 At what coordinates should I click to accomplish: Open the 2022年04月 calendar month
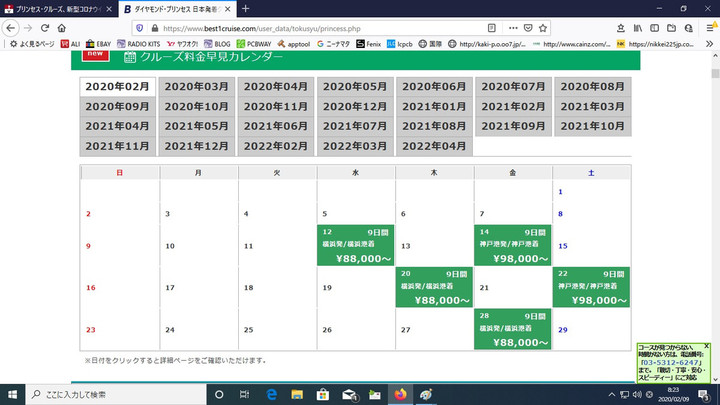(x=434, y=146)
